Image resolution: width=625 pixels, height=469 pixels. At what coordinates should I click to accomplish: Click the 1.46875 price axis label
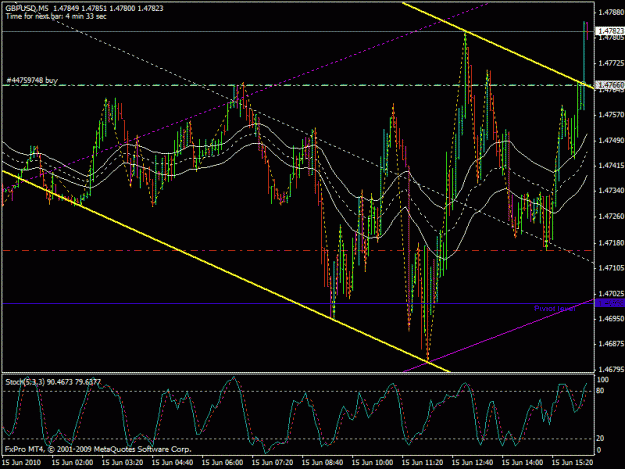coord(611,344)
